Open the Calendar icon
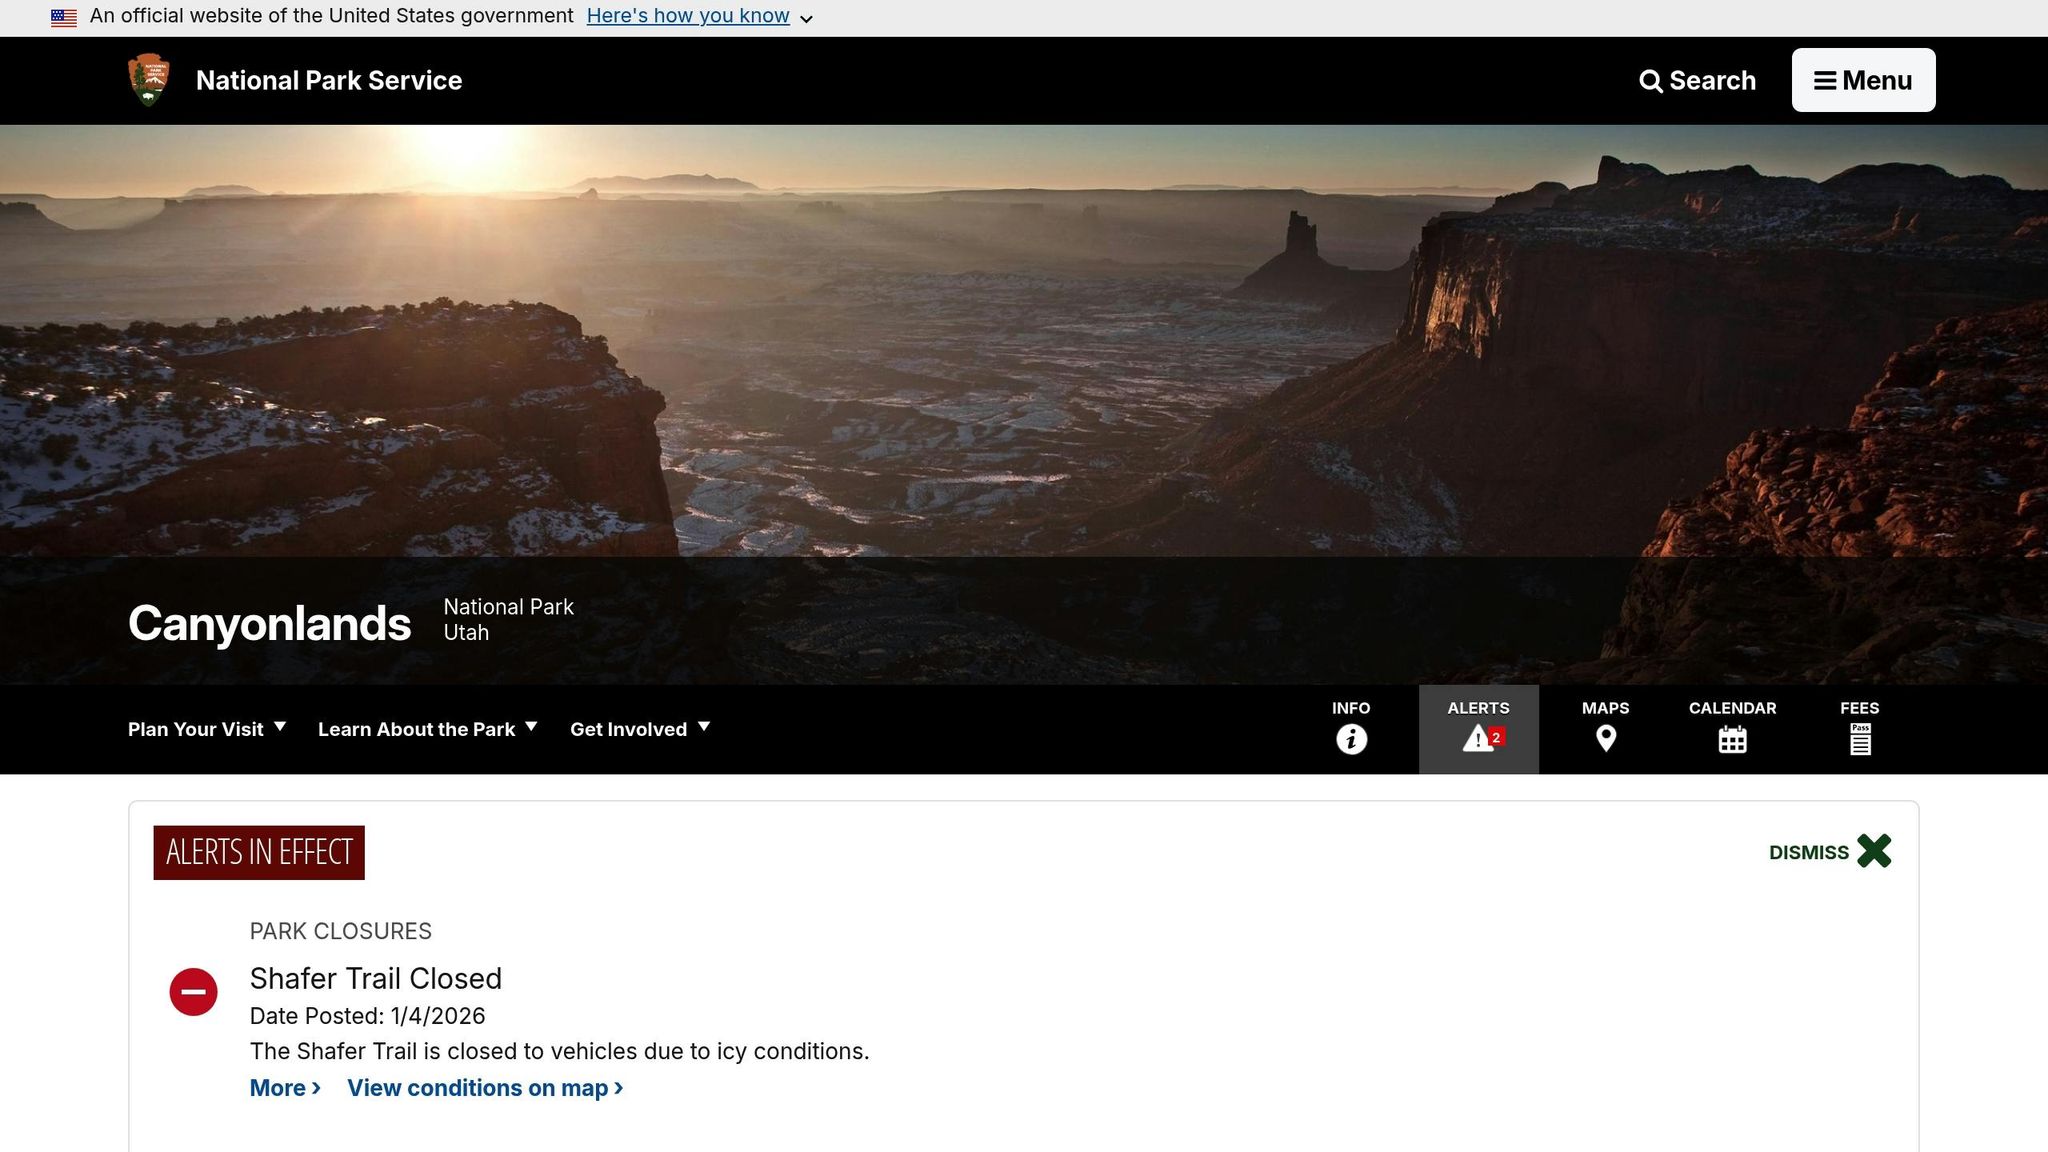The width and height of the screenshot is (2048, 1152). [1732, 740]
